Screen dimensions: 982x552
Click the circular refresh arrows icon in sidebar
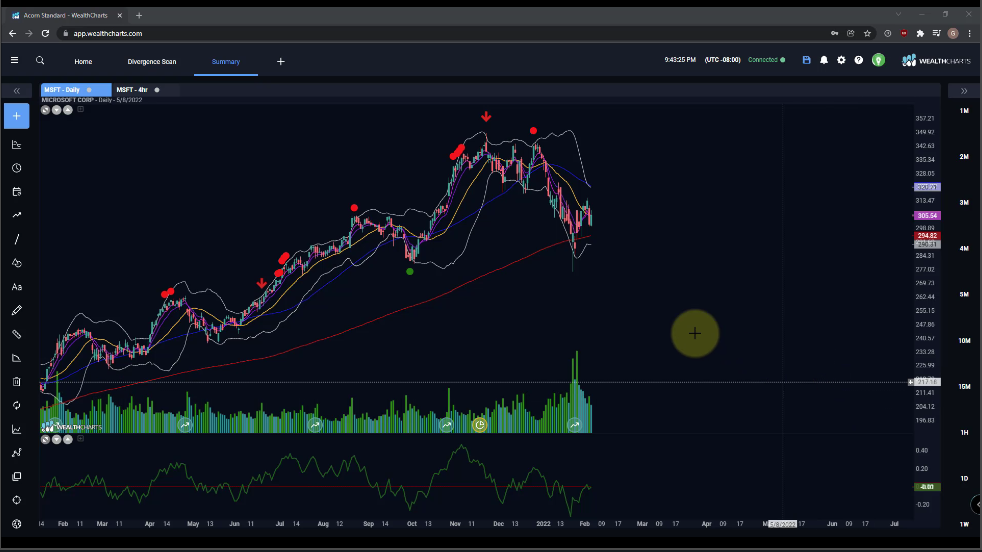coord(17,405)
